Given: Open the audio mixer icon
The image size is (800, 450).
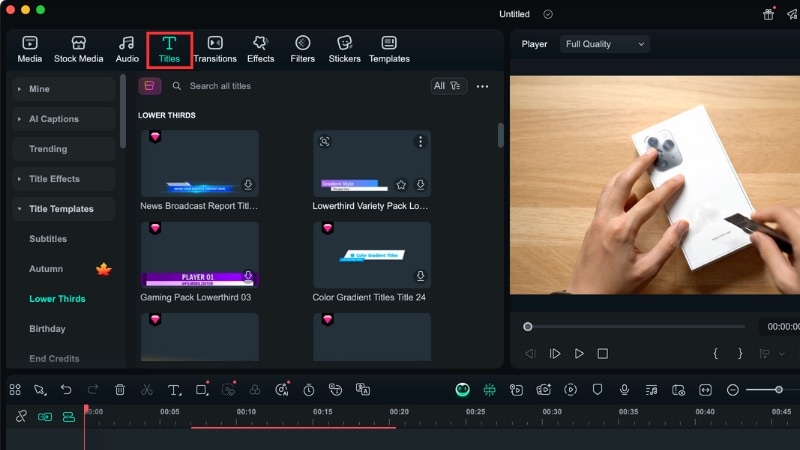Looking at the screenshot, I should point(652,390).
